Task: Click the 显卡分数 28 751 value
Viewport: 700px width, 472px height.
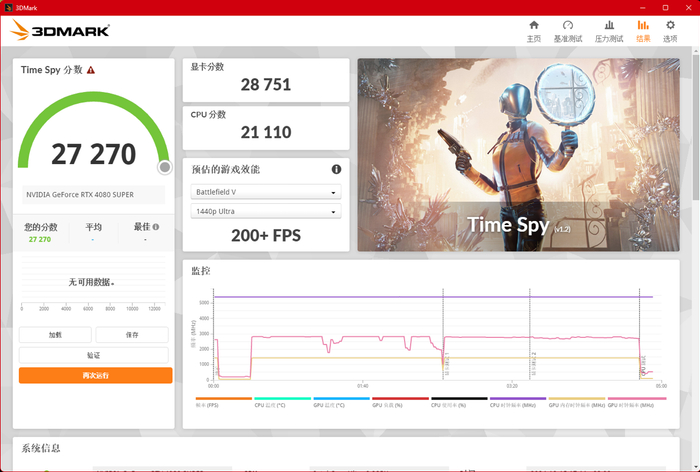Action: (x=266, y=84)
